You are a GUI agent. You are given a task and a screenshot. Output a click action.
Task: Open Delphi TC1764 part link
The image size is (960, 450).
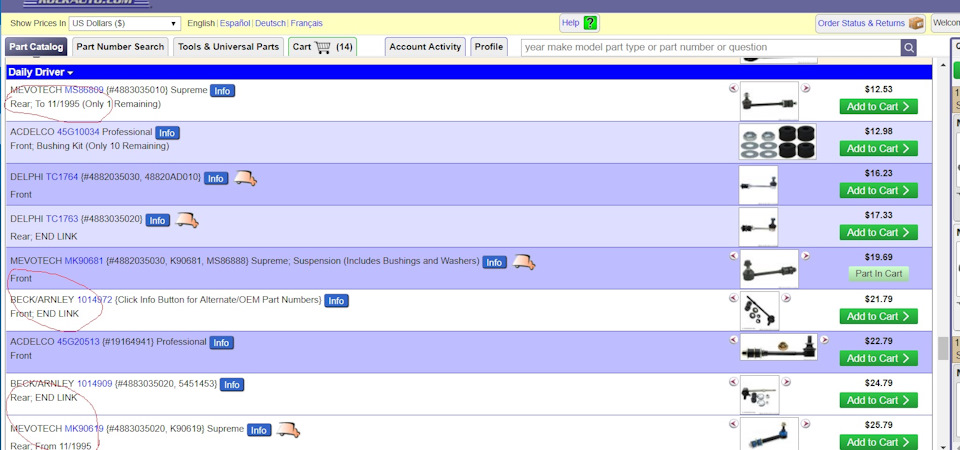(62, 177)
